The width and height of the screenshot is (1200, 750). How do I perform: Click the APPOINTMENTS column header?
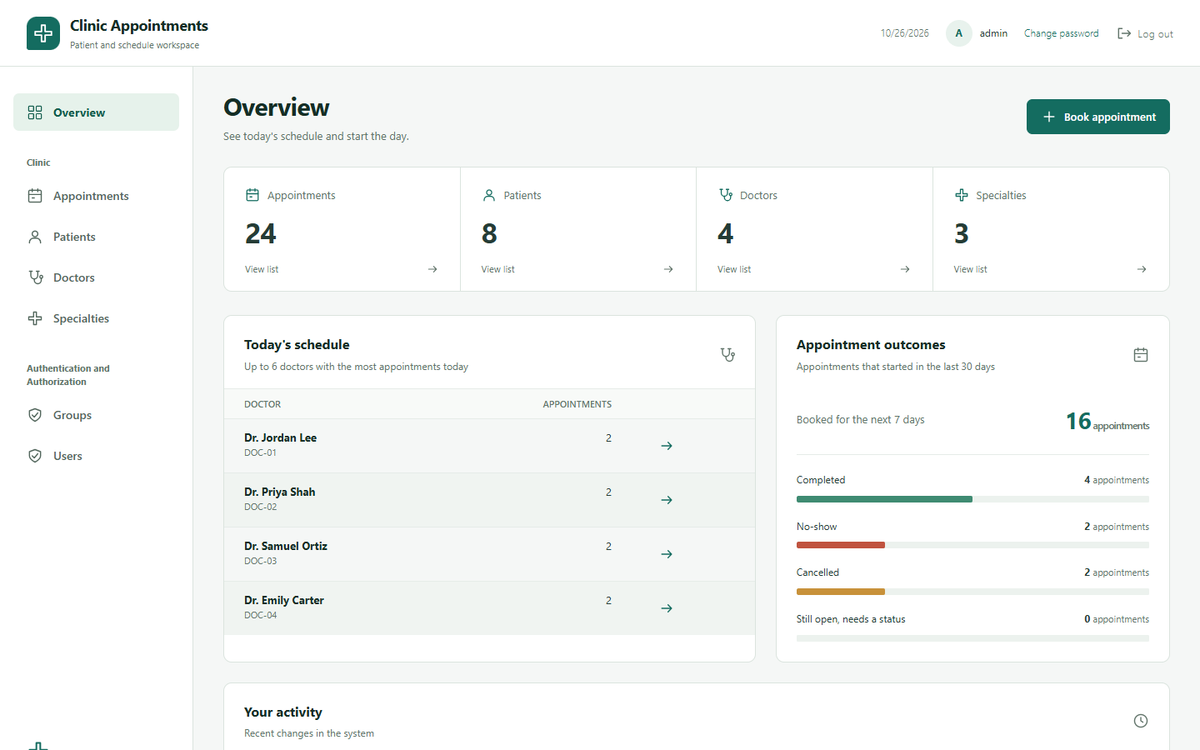tap(577, 404)
